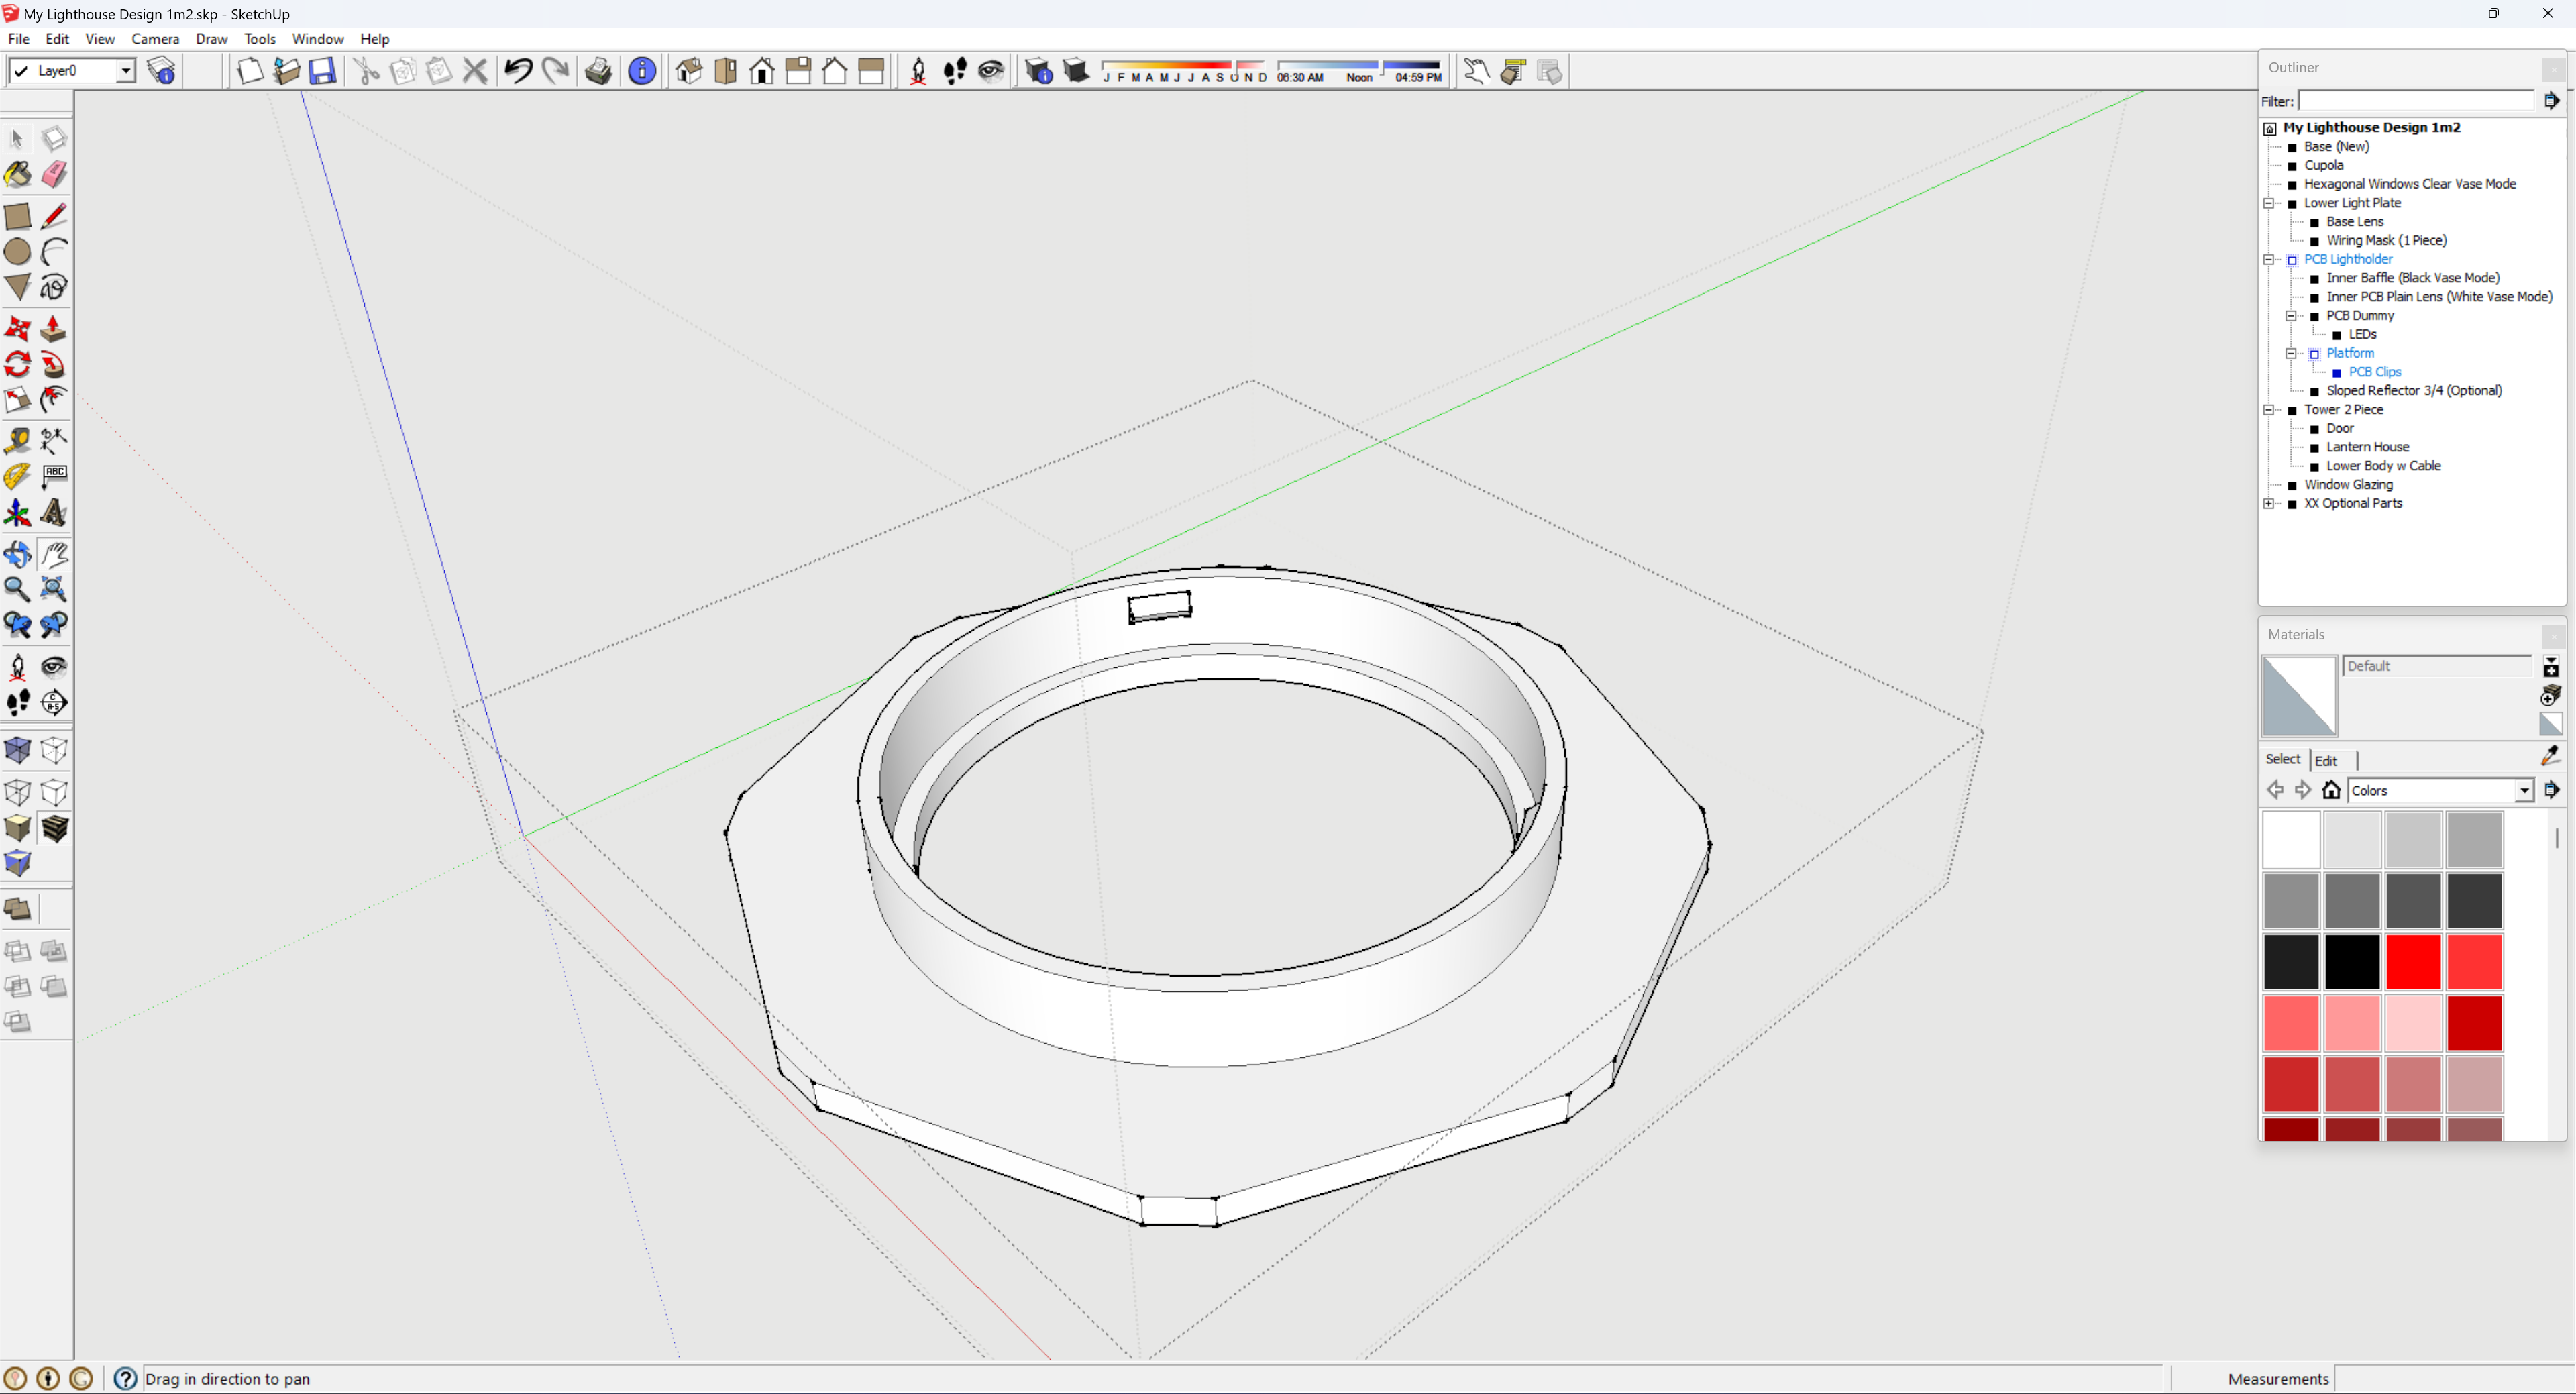
Task: Switch to Shaded With Textures style
Action: point(54,828)
